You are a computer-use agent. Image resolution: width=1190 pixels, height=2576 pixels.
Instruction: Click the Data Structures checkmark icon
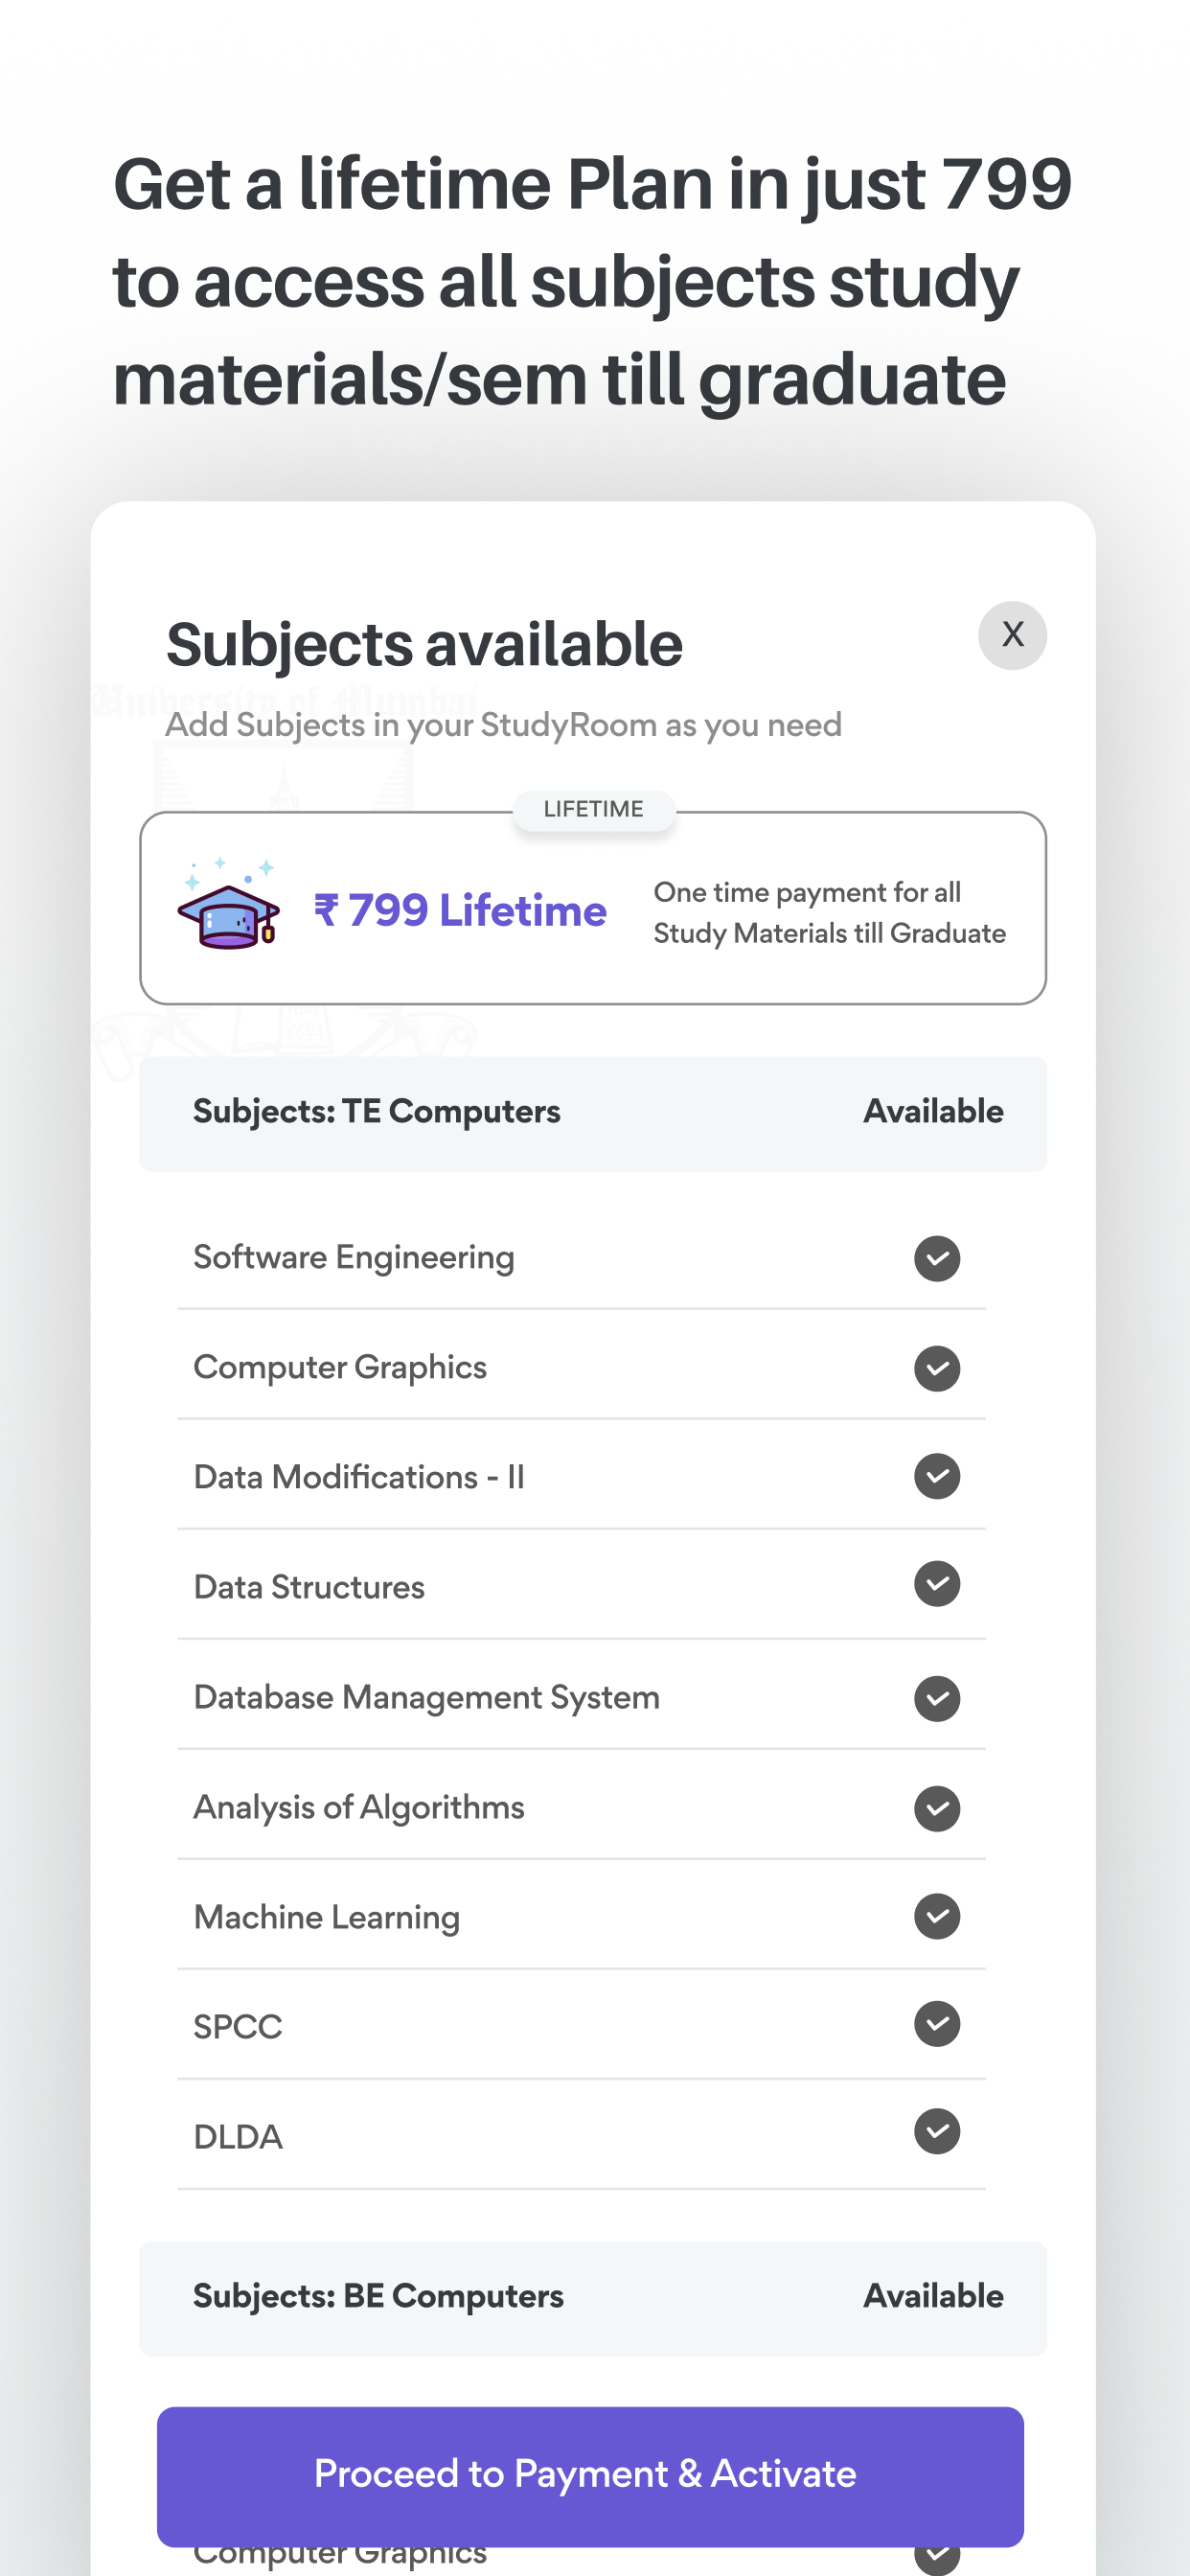937,1584
